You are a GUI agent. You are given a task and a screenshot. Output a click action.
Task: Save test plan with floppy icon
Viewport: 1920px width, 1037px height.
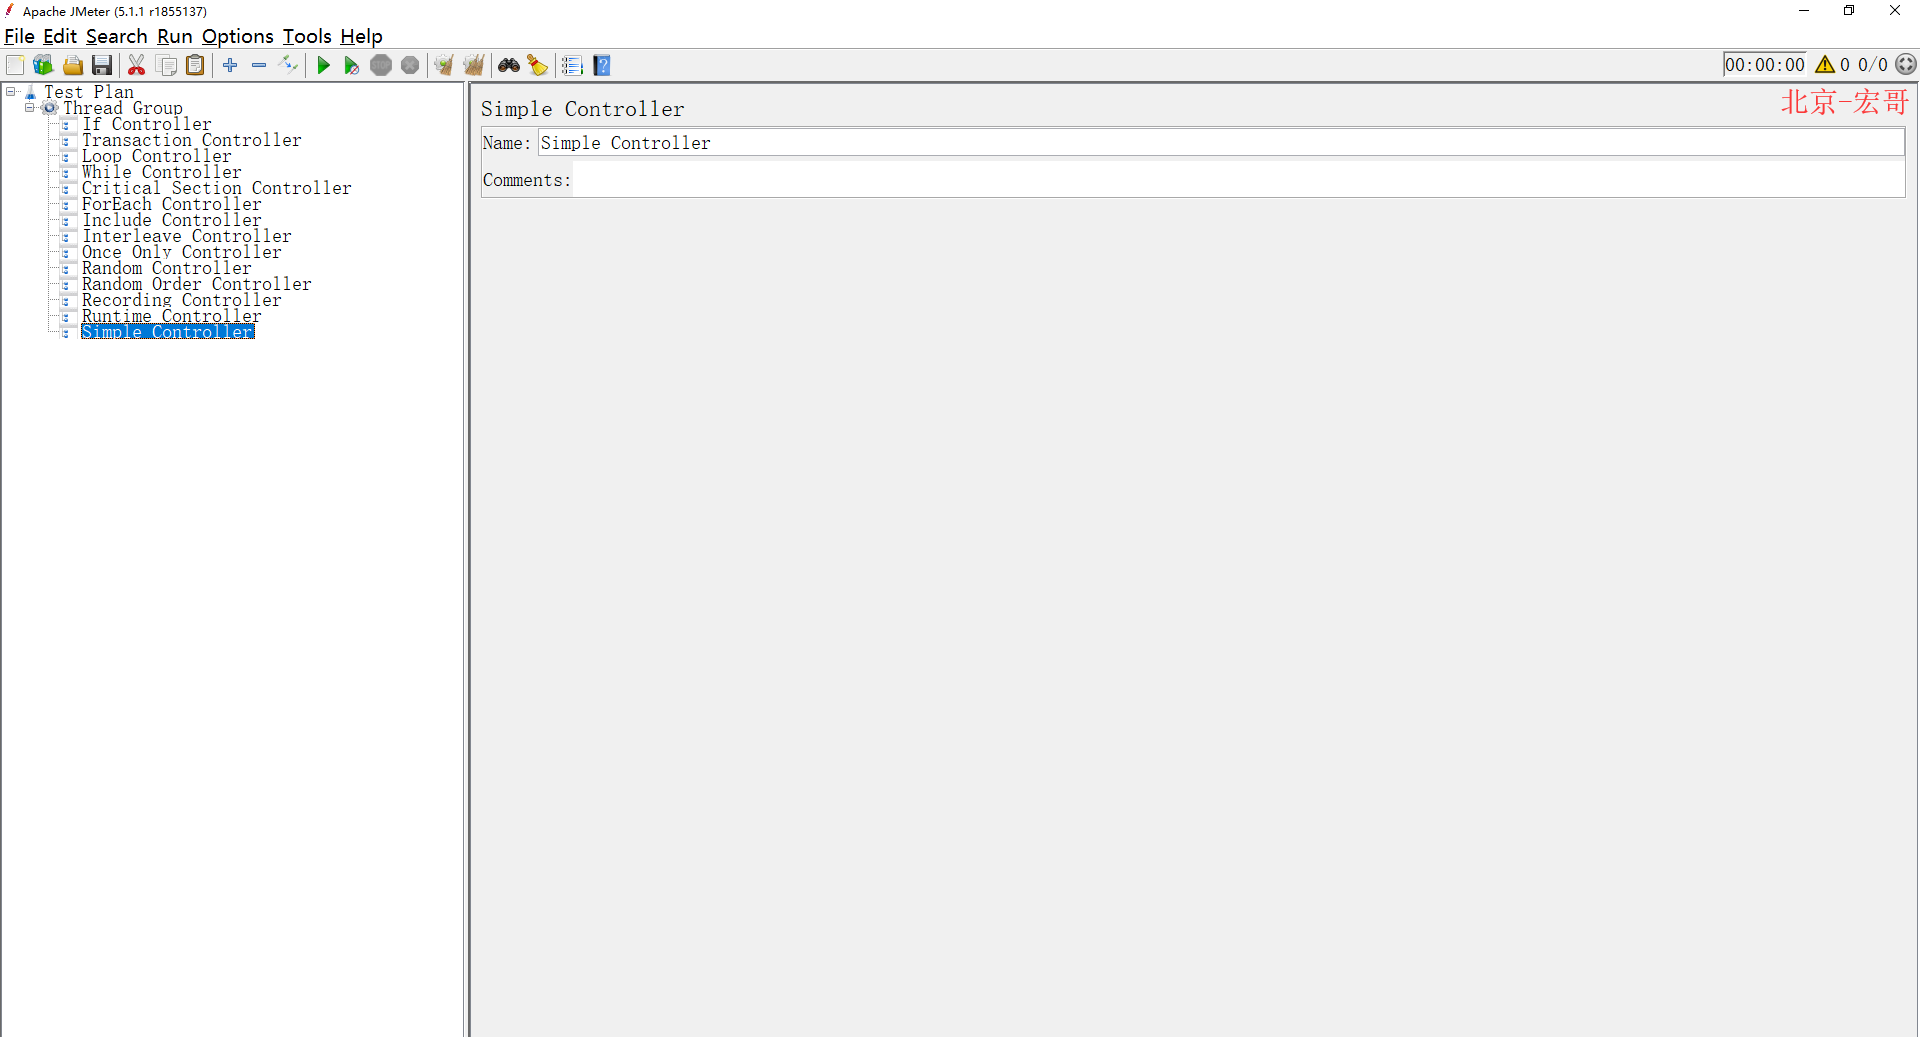click(x=102, y=65)
